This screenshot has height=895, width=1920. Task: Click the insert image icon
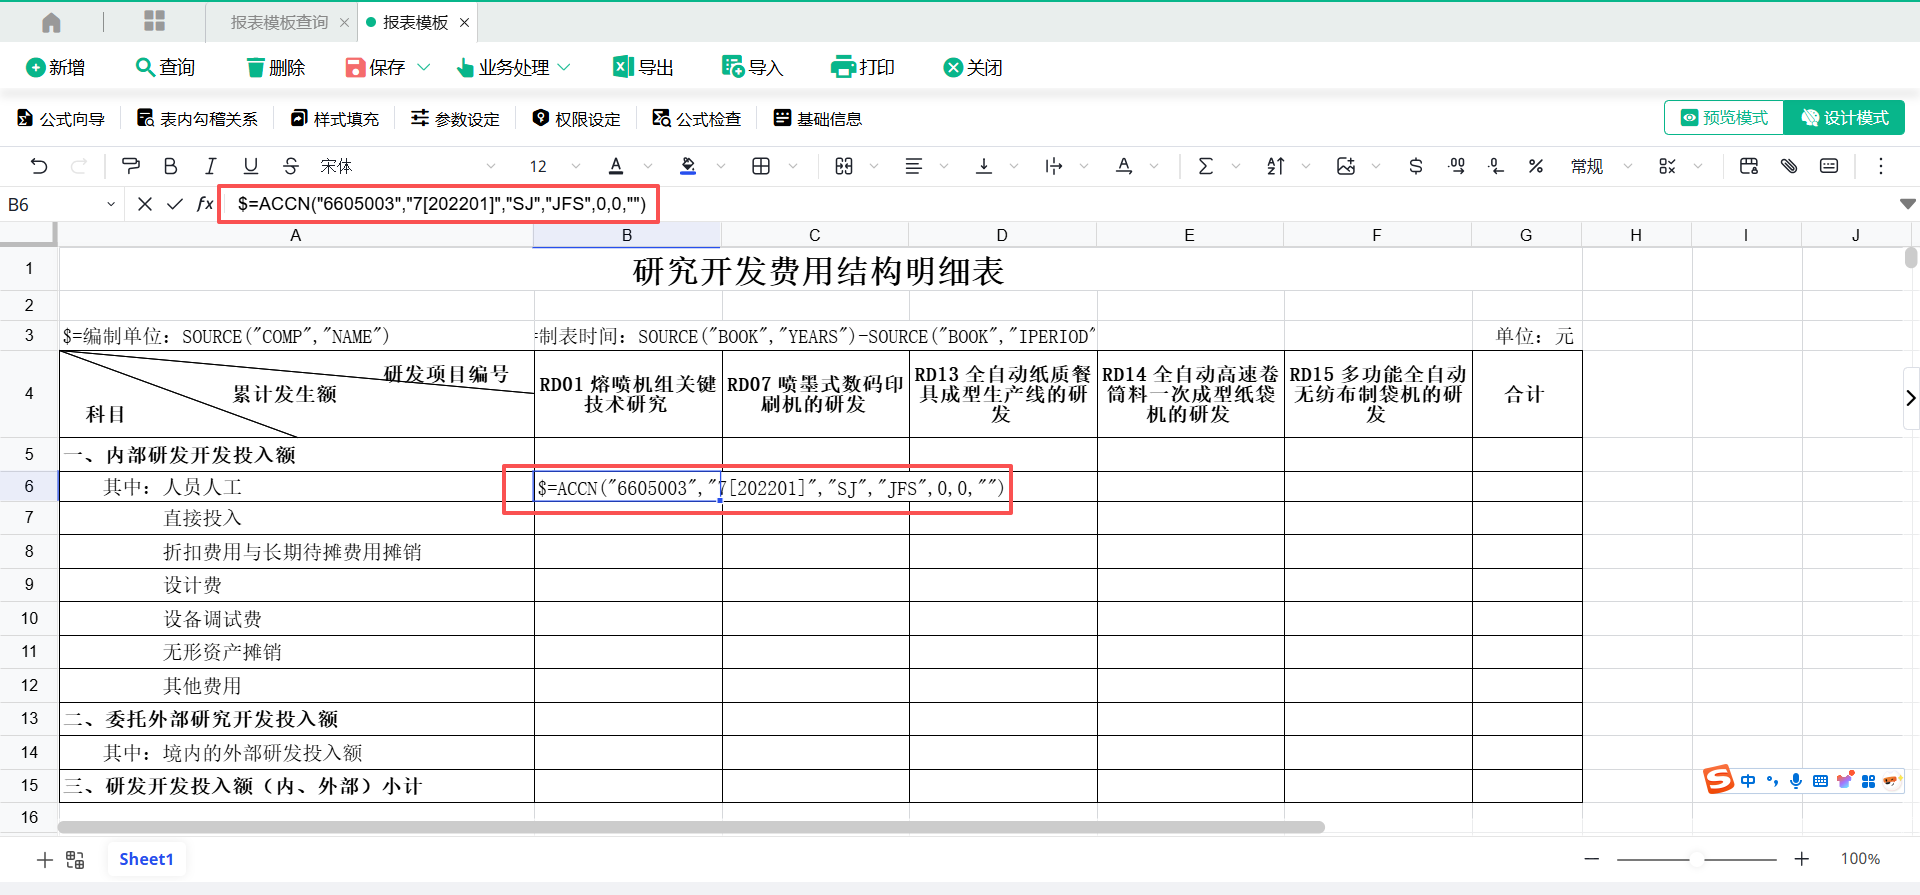[1346, 166]
